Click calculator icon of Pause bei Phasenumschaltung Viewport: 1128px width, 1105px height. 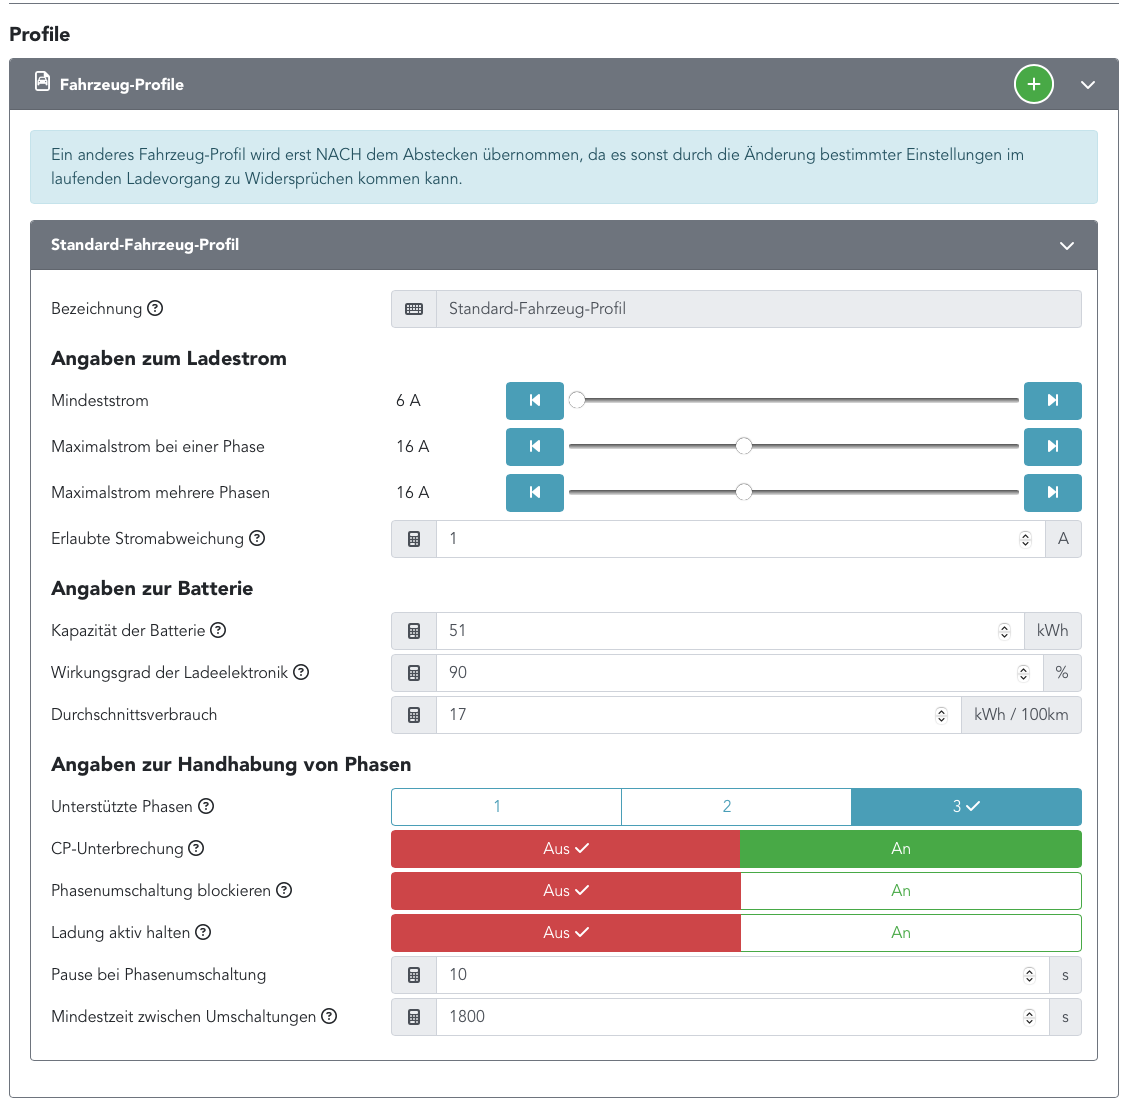tap(414, 975)
